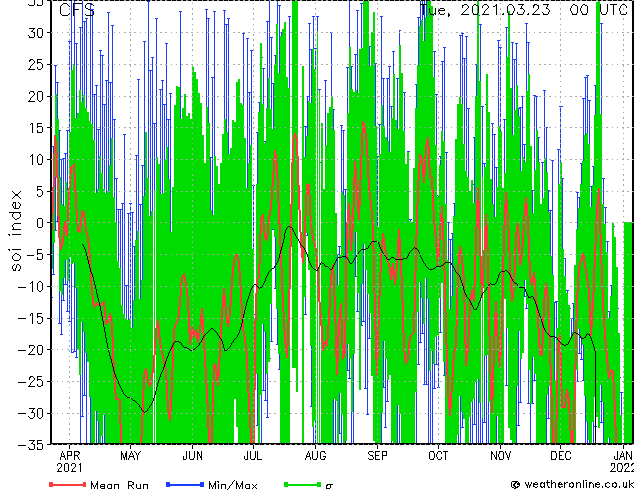Select the SEP month label
The width and height of the screenshot is (634, 490).
click(x=377, y=456)
